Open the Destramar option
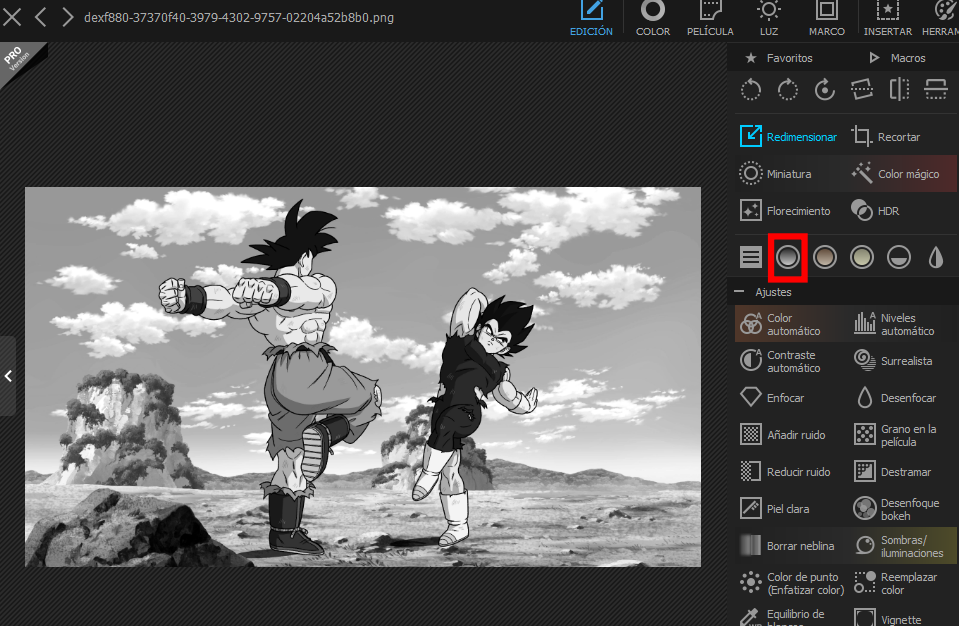Viewport: 959px width, 626px height. click(x=903, y=472)
